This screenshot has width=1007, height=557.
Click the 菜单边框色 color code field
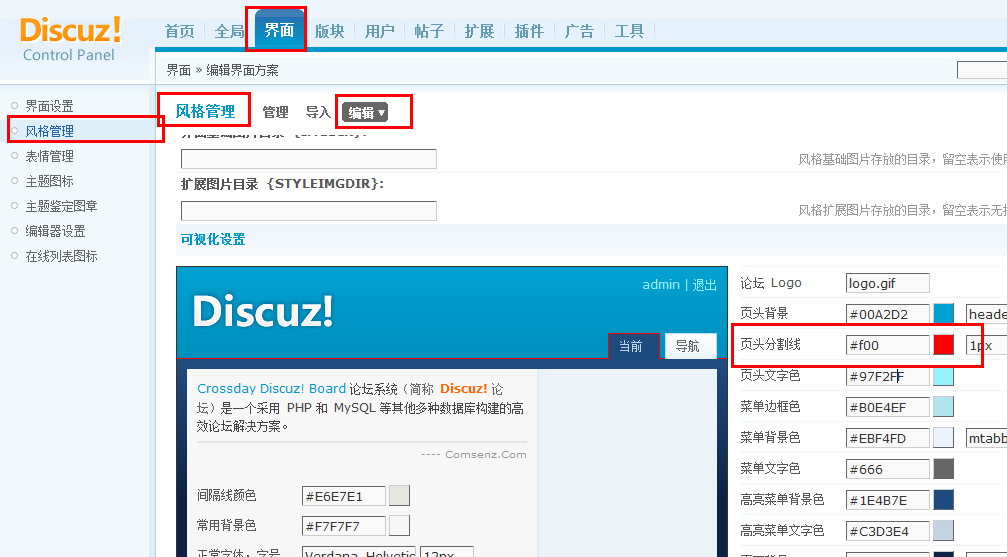click(x=888, y=407)
